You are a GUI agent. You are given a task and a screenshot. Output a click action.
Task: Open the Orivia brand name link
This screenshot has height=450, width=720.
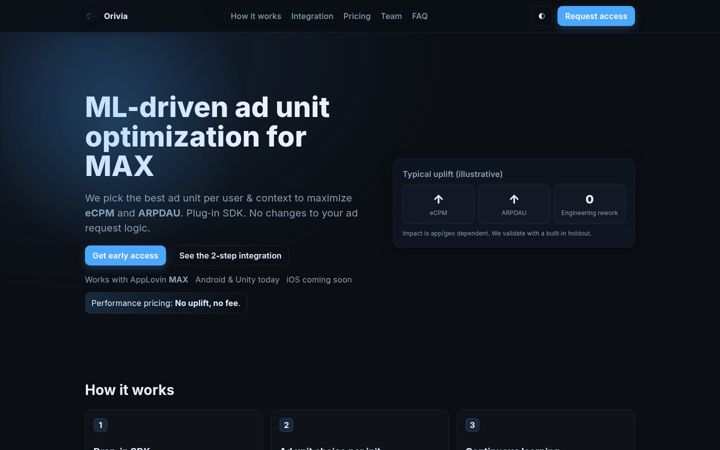[116, 16]
